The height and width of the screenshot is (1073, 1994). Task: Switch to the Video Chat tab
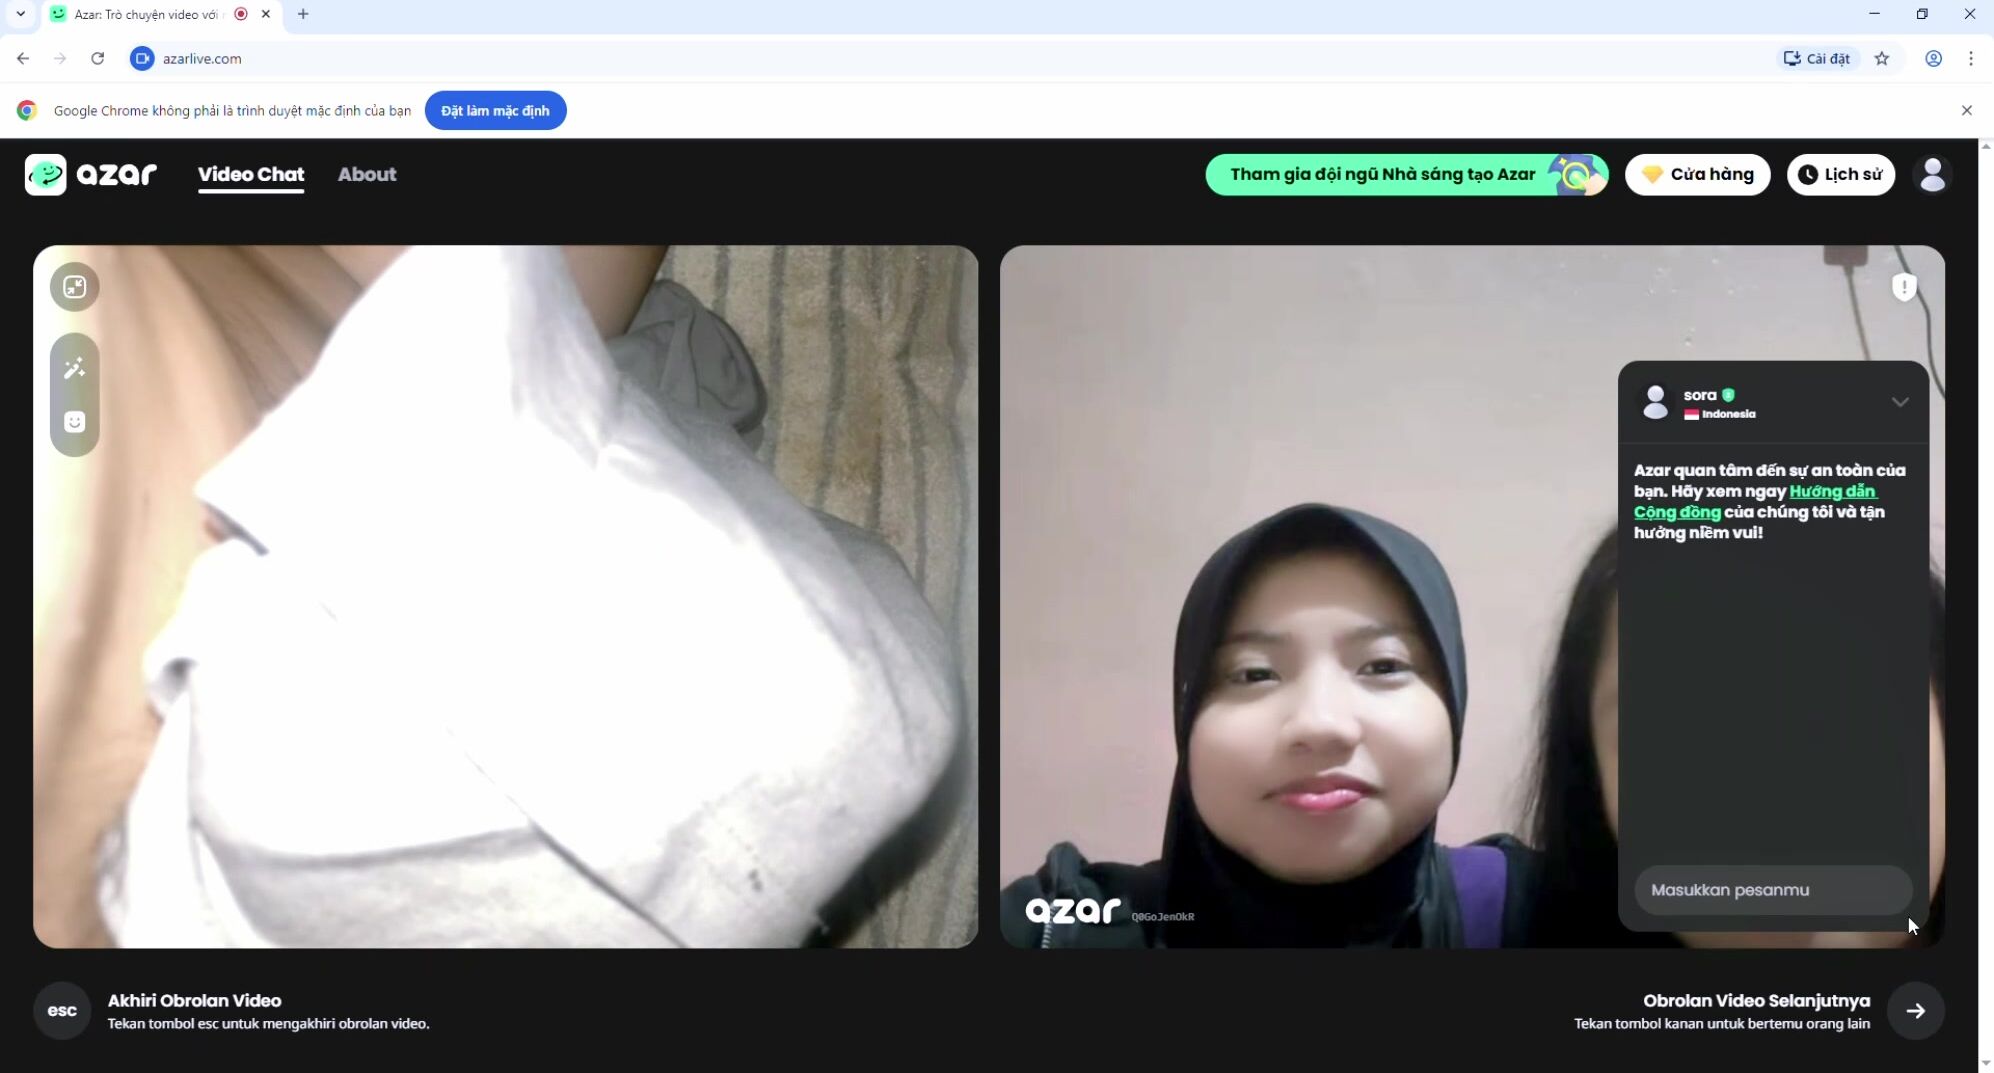[x=251, y=174]
